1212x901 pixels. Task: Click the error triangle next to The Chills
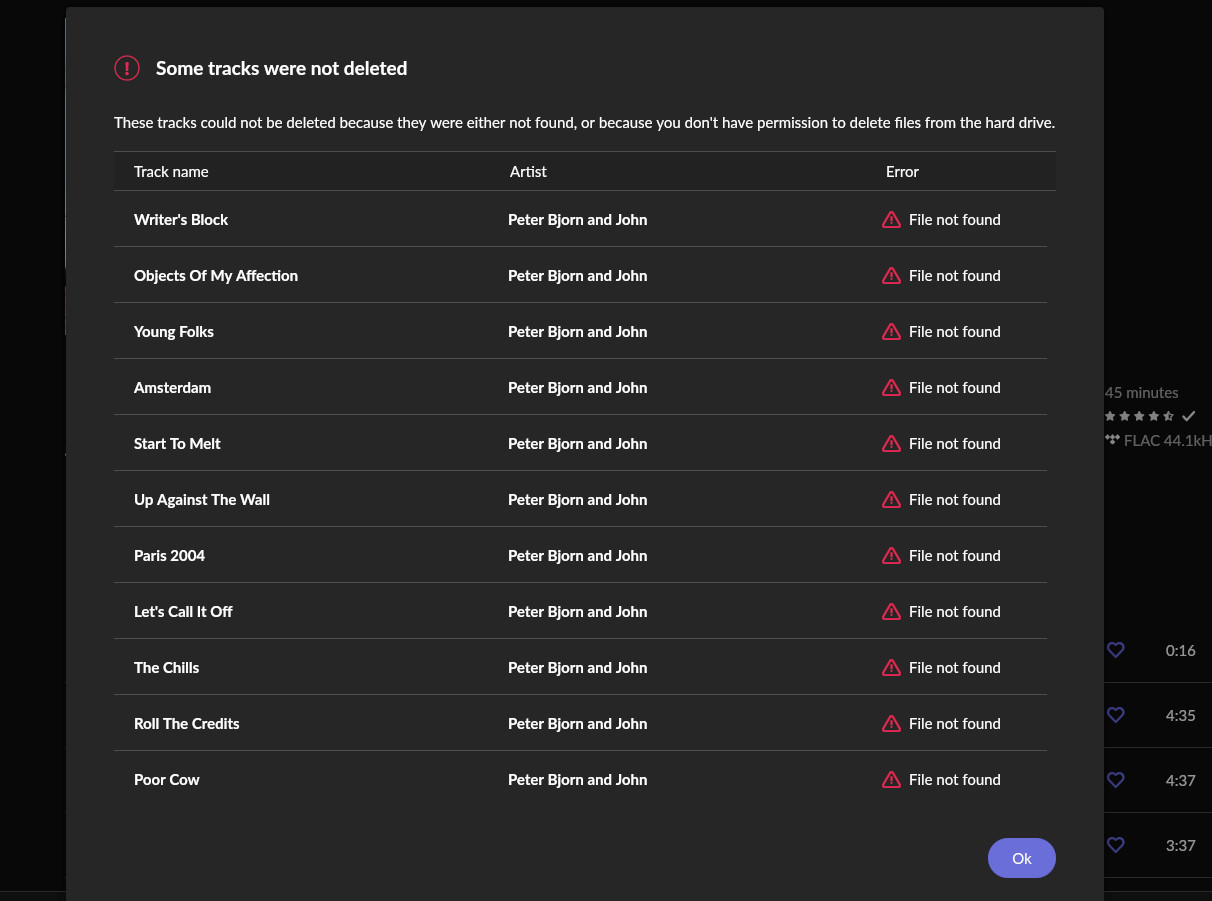[x=891, y=667]
